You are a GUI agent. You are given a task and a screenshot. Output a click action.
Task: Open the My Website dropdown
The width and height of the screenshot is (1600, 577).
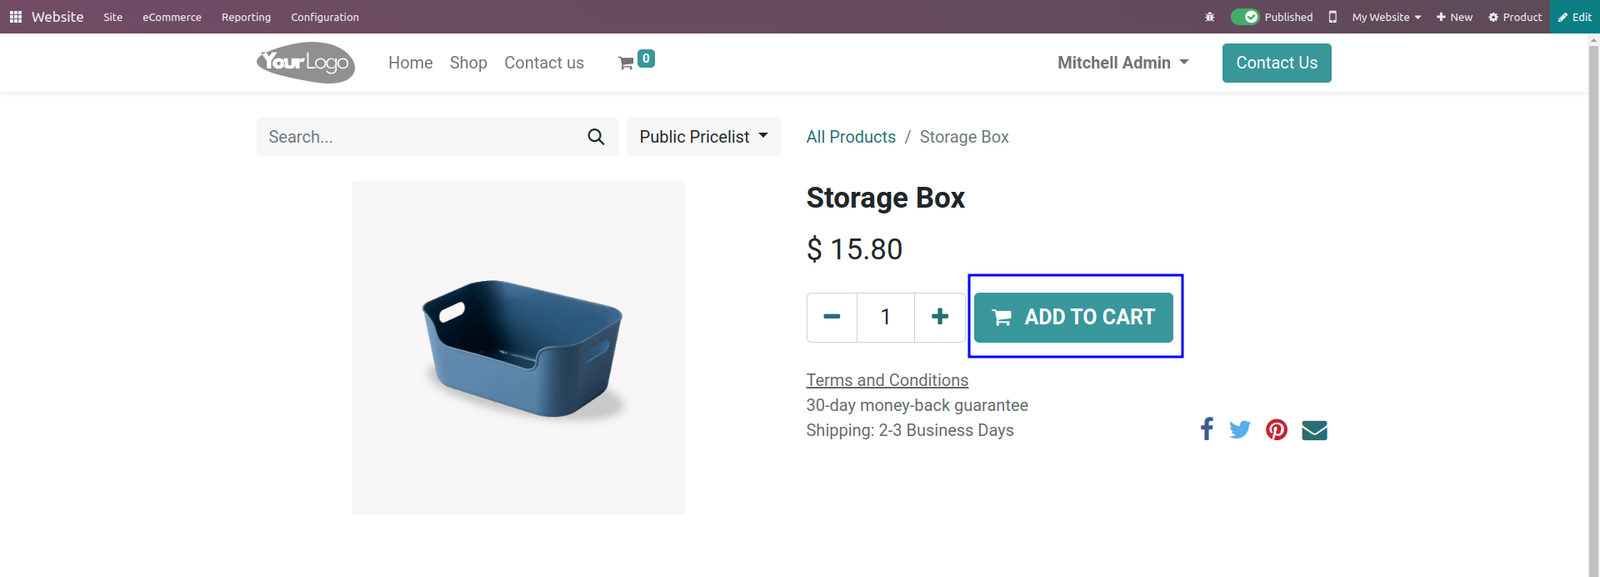1386,17
